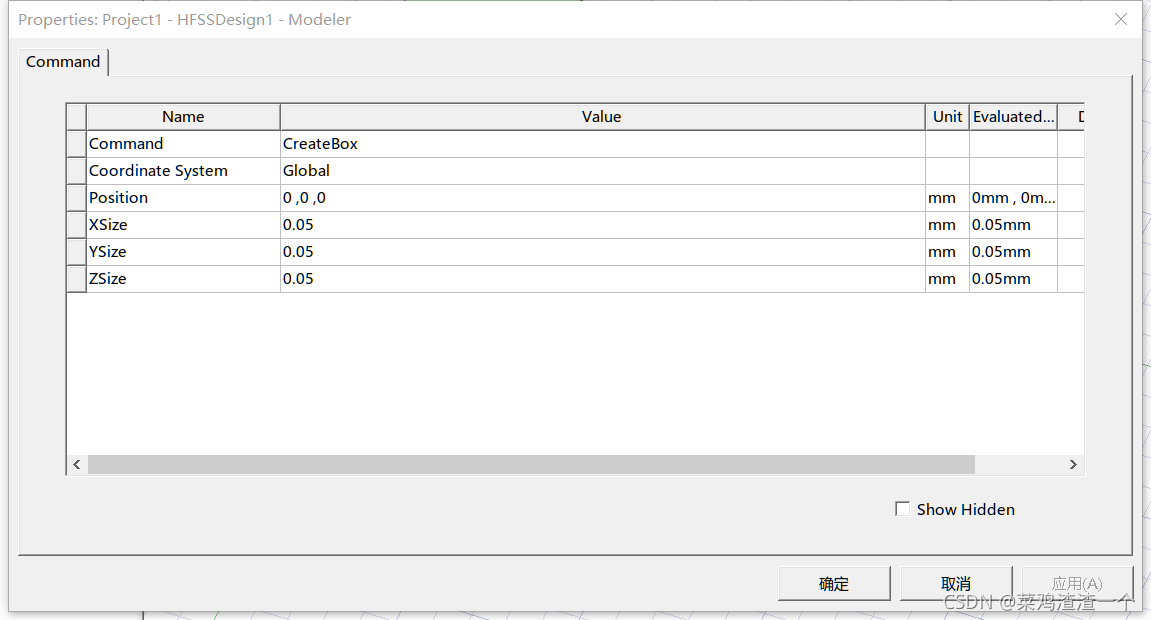Click the 确定 (OK) button
The height and width of the screenshot is (620, 1151).
[x=834, y=583]
